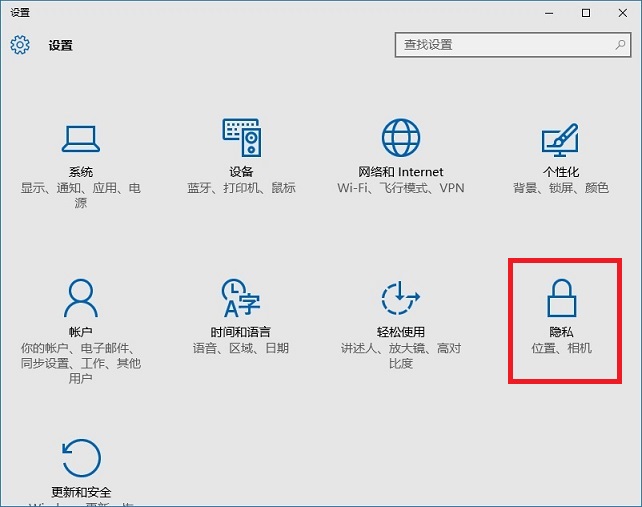This screenshot has width=642, height=507.
Task: Select the 设备 category label
Action: 241,172
